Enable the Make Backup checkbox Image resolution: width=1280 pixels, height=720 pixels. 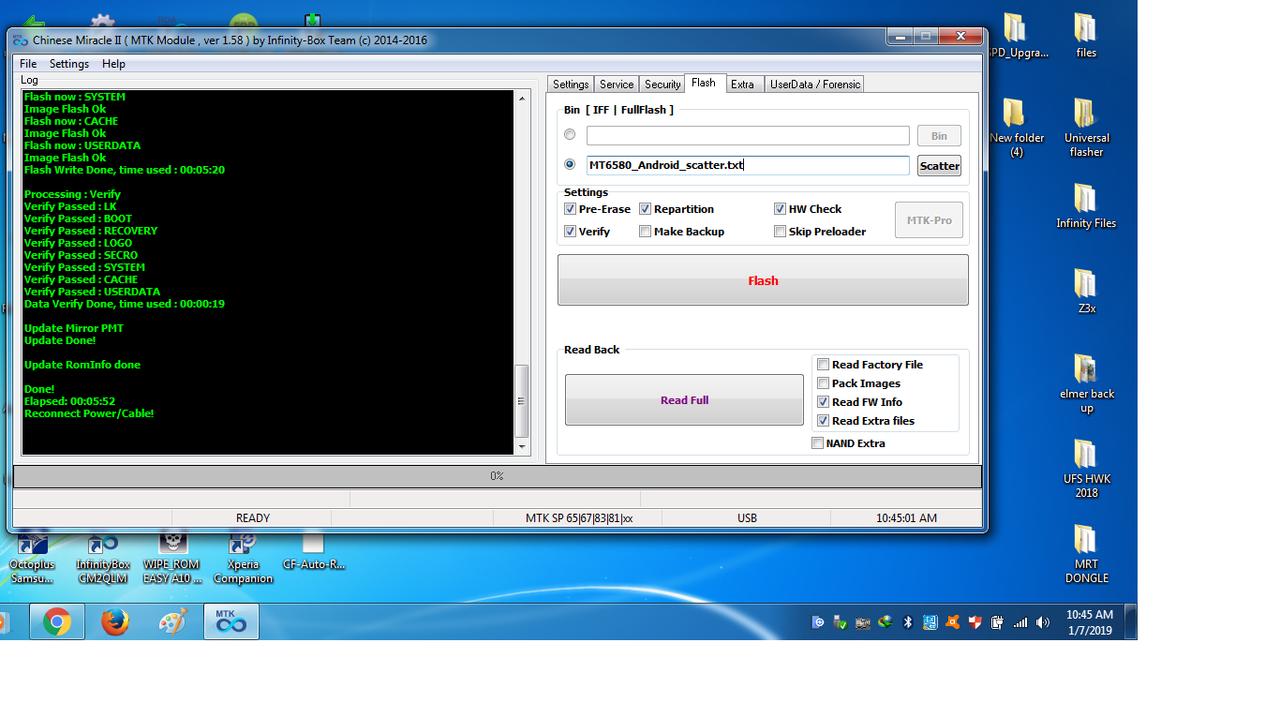tap(645, 231)
